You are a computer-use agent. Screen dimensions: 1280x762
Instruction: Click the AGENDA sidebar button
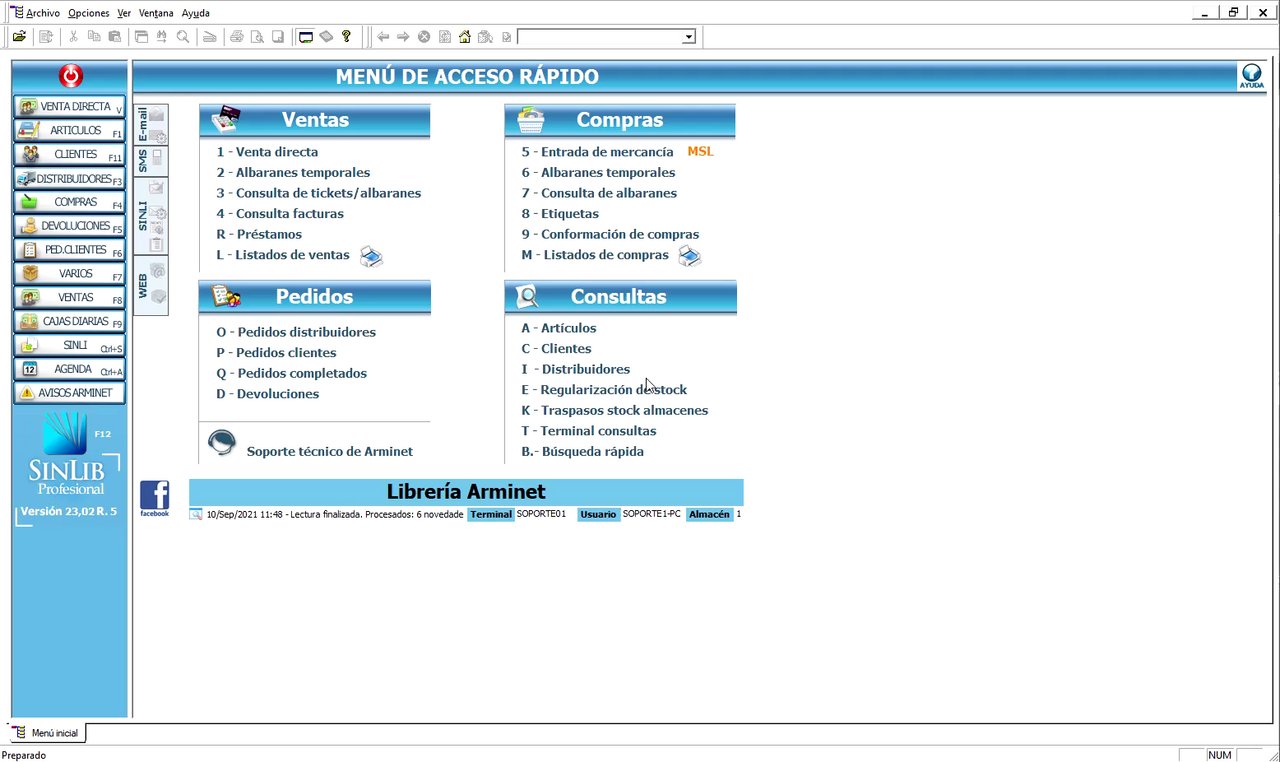(69, 369)
